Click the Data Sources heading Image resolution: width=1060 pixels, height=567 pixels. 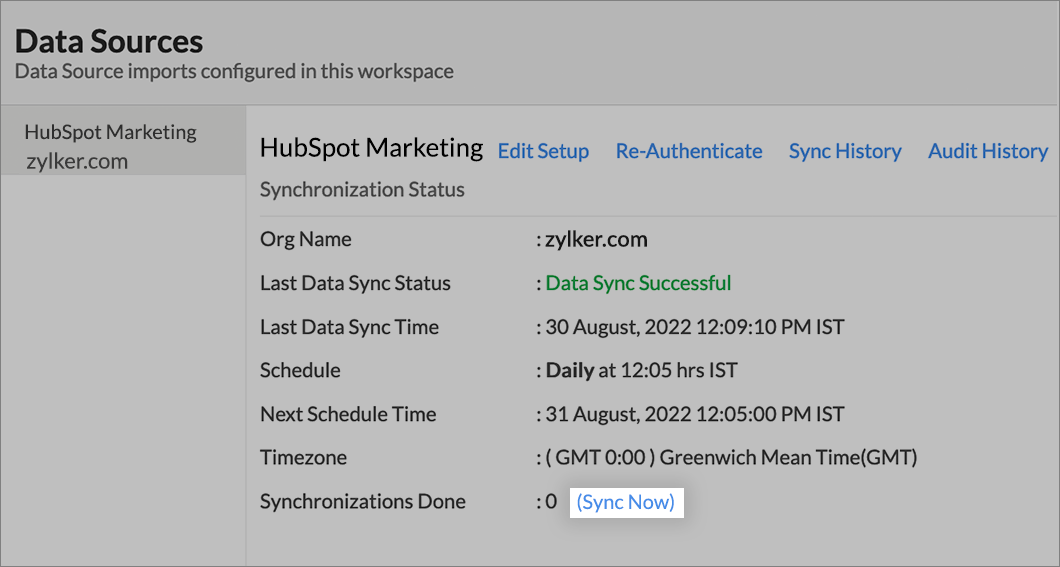point(109,41)
